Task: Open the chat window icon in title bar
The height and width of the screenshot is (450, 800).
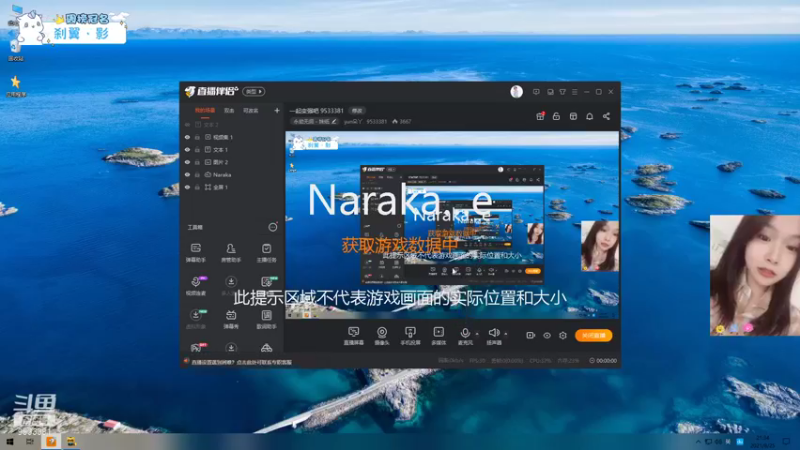Action: click(550, 92)
